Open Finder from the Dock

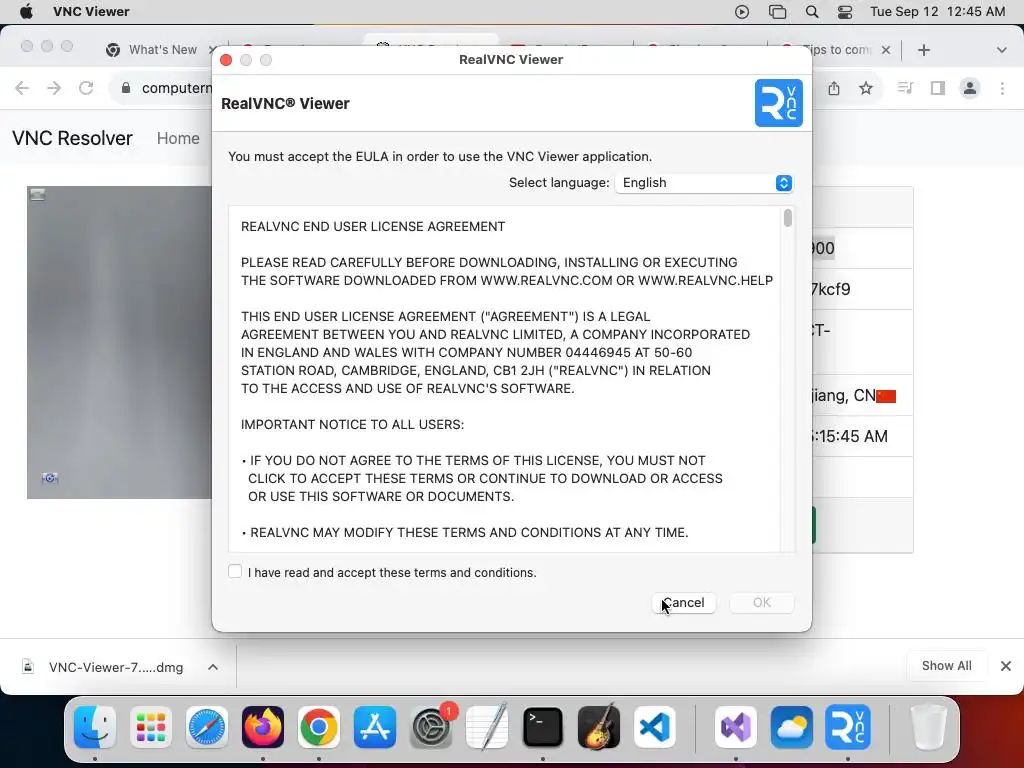coord(95,726)
